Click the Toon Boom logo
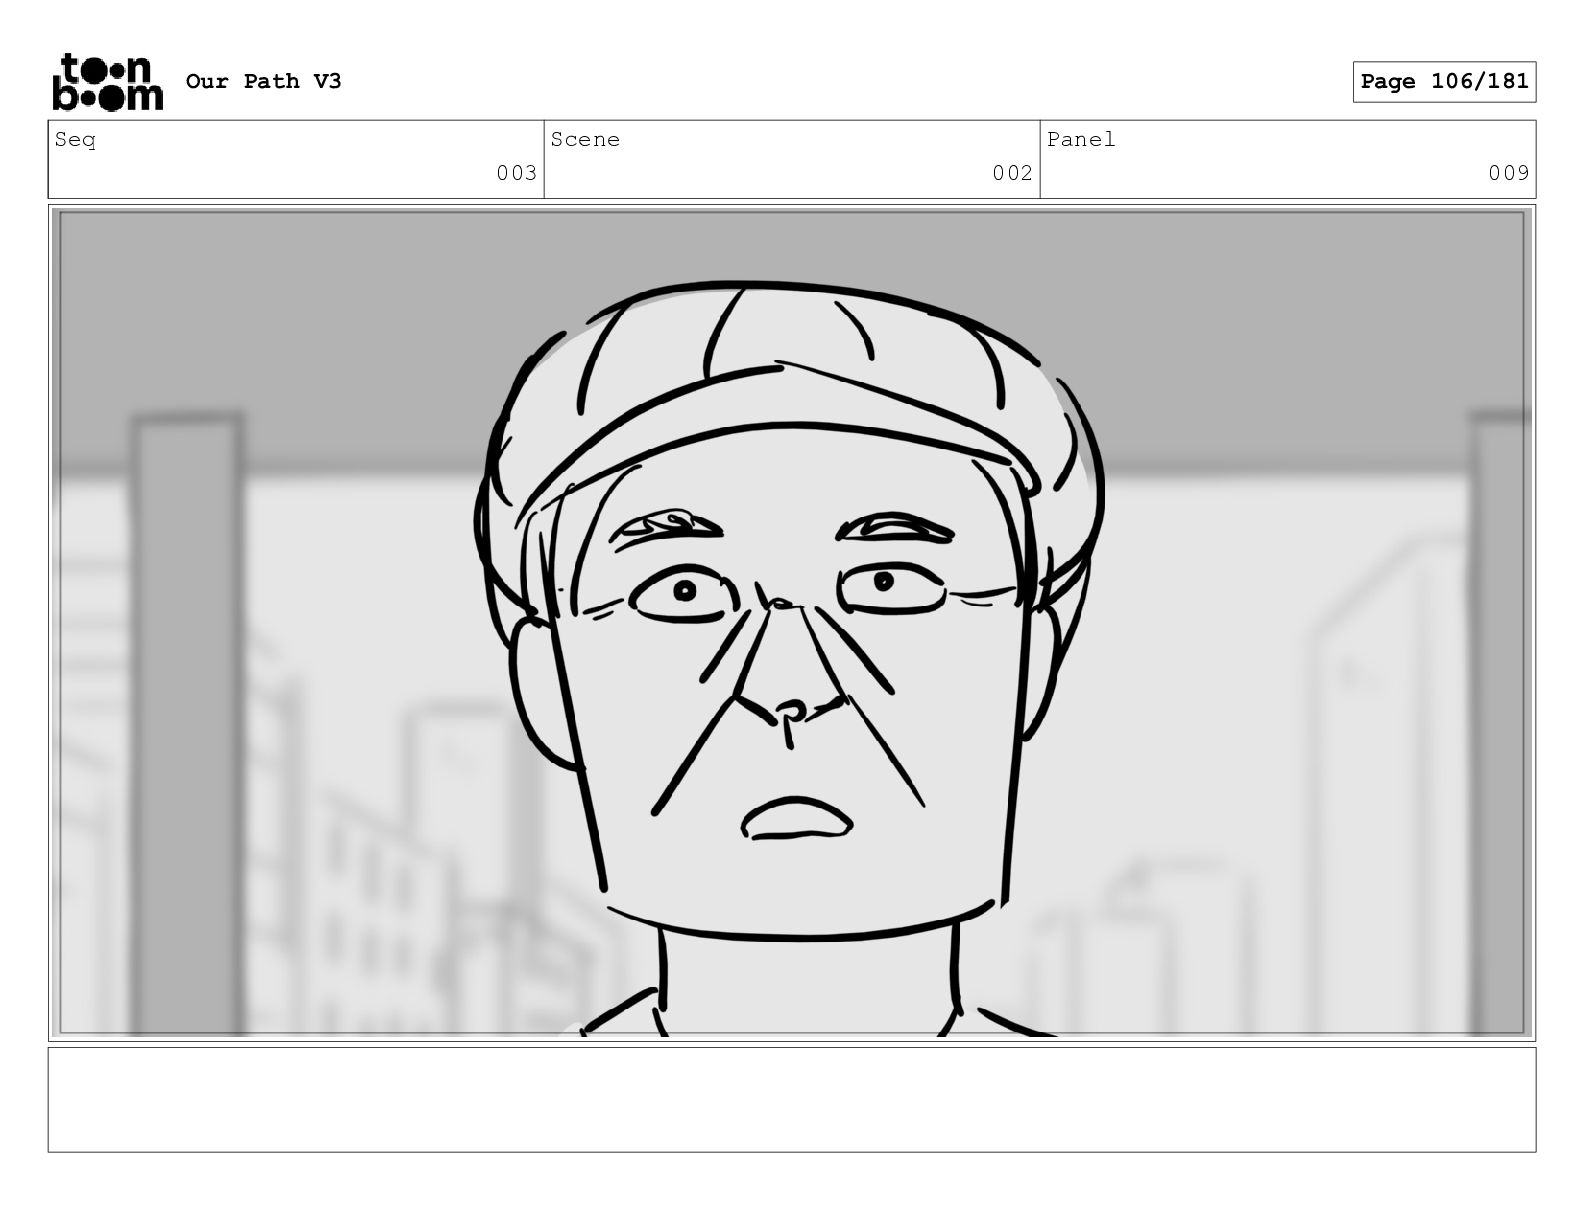 click(x=107, y=82)
